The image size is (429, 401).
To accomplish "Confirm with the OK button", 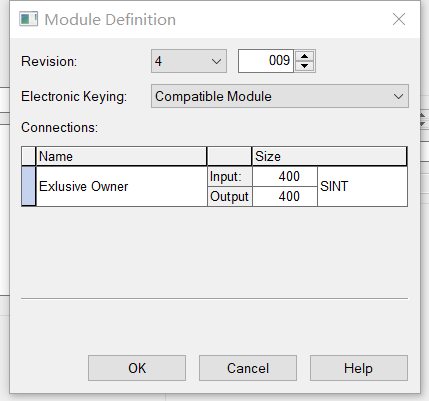I will click(x=137, y=368).
